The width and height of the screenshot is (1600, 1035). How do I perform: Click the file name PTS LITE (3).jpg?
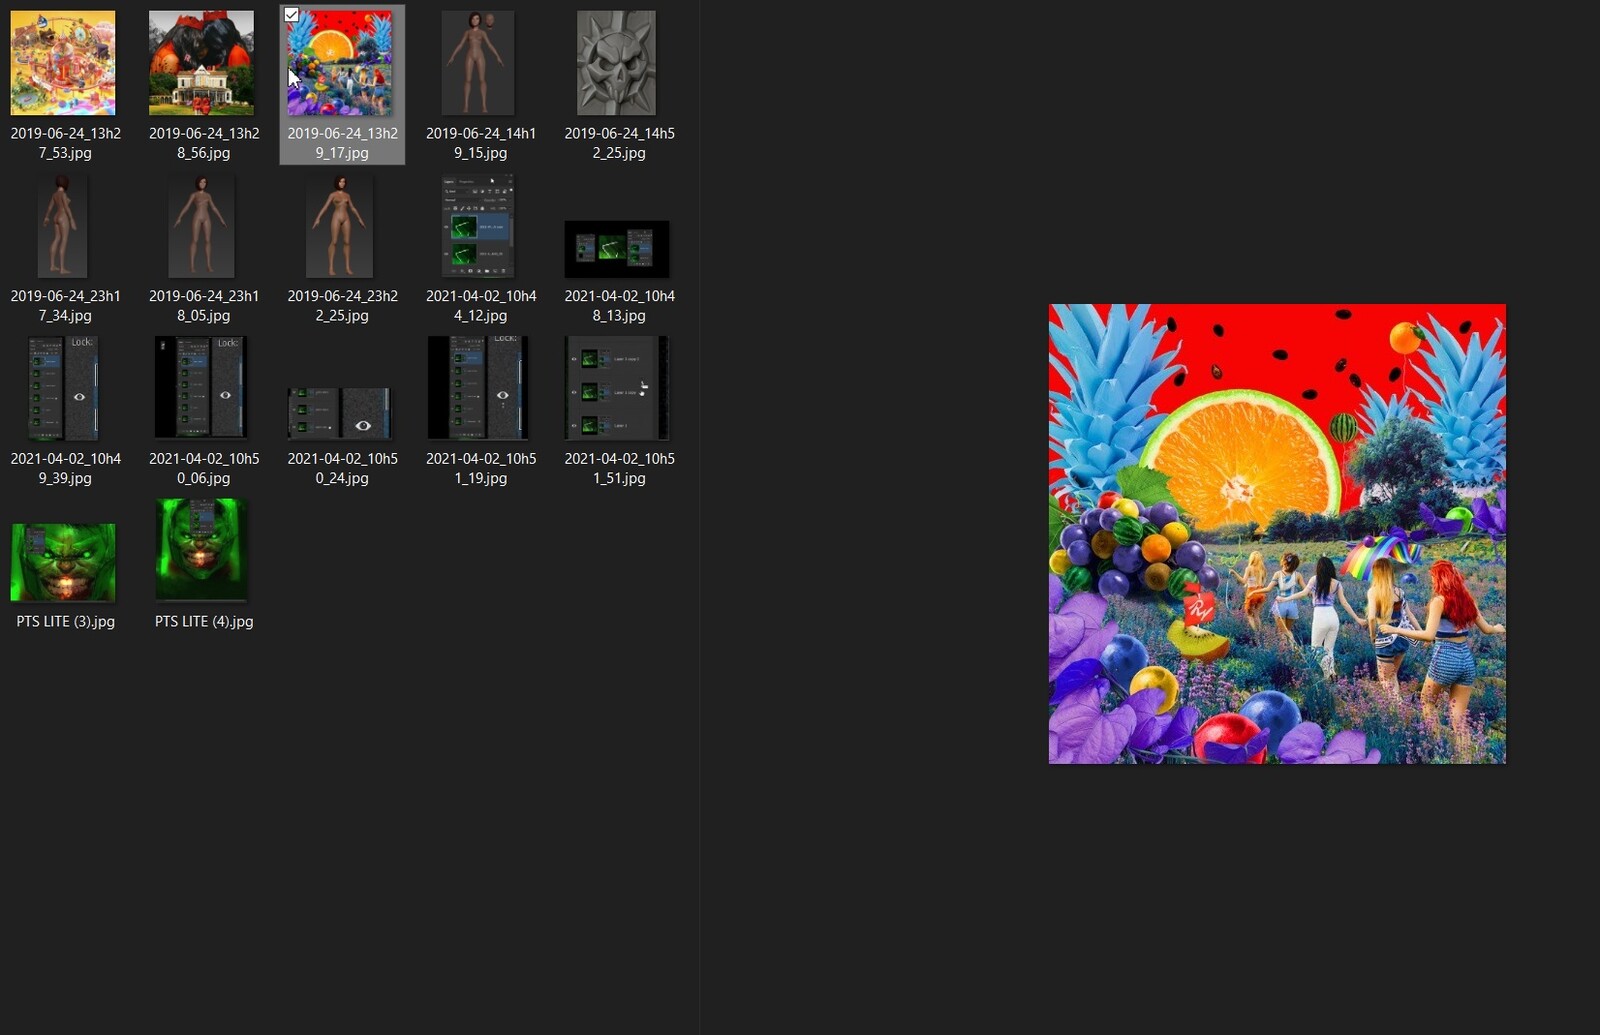point(66,622)
